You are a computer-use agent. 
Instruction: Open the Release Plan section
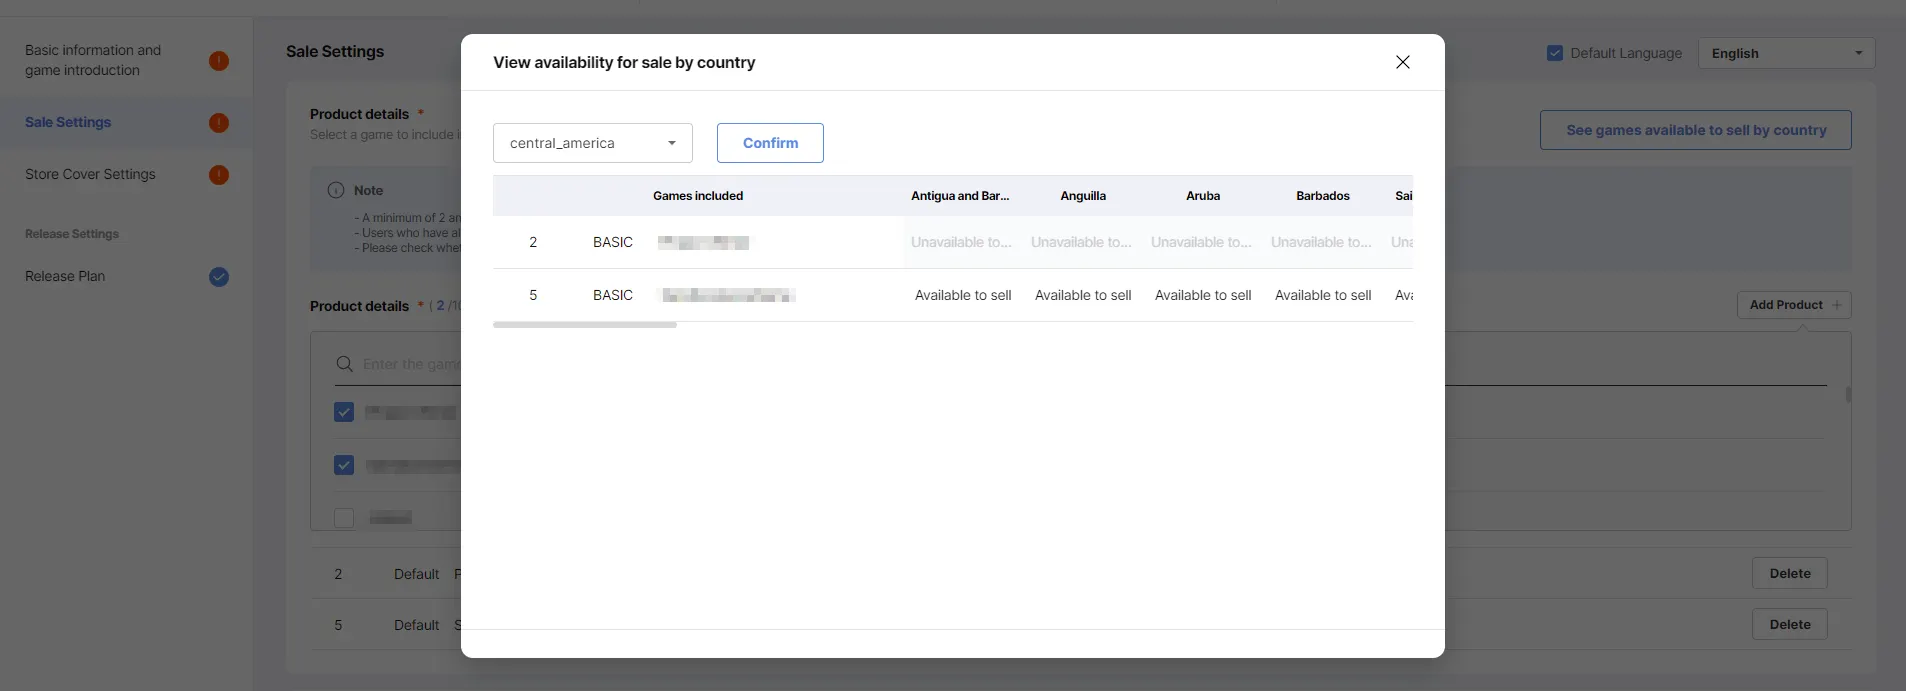tap(65, 276)
